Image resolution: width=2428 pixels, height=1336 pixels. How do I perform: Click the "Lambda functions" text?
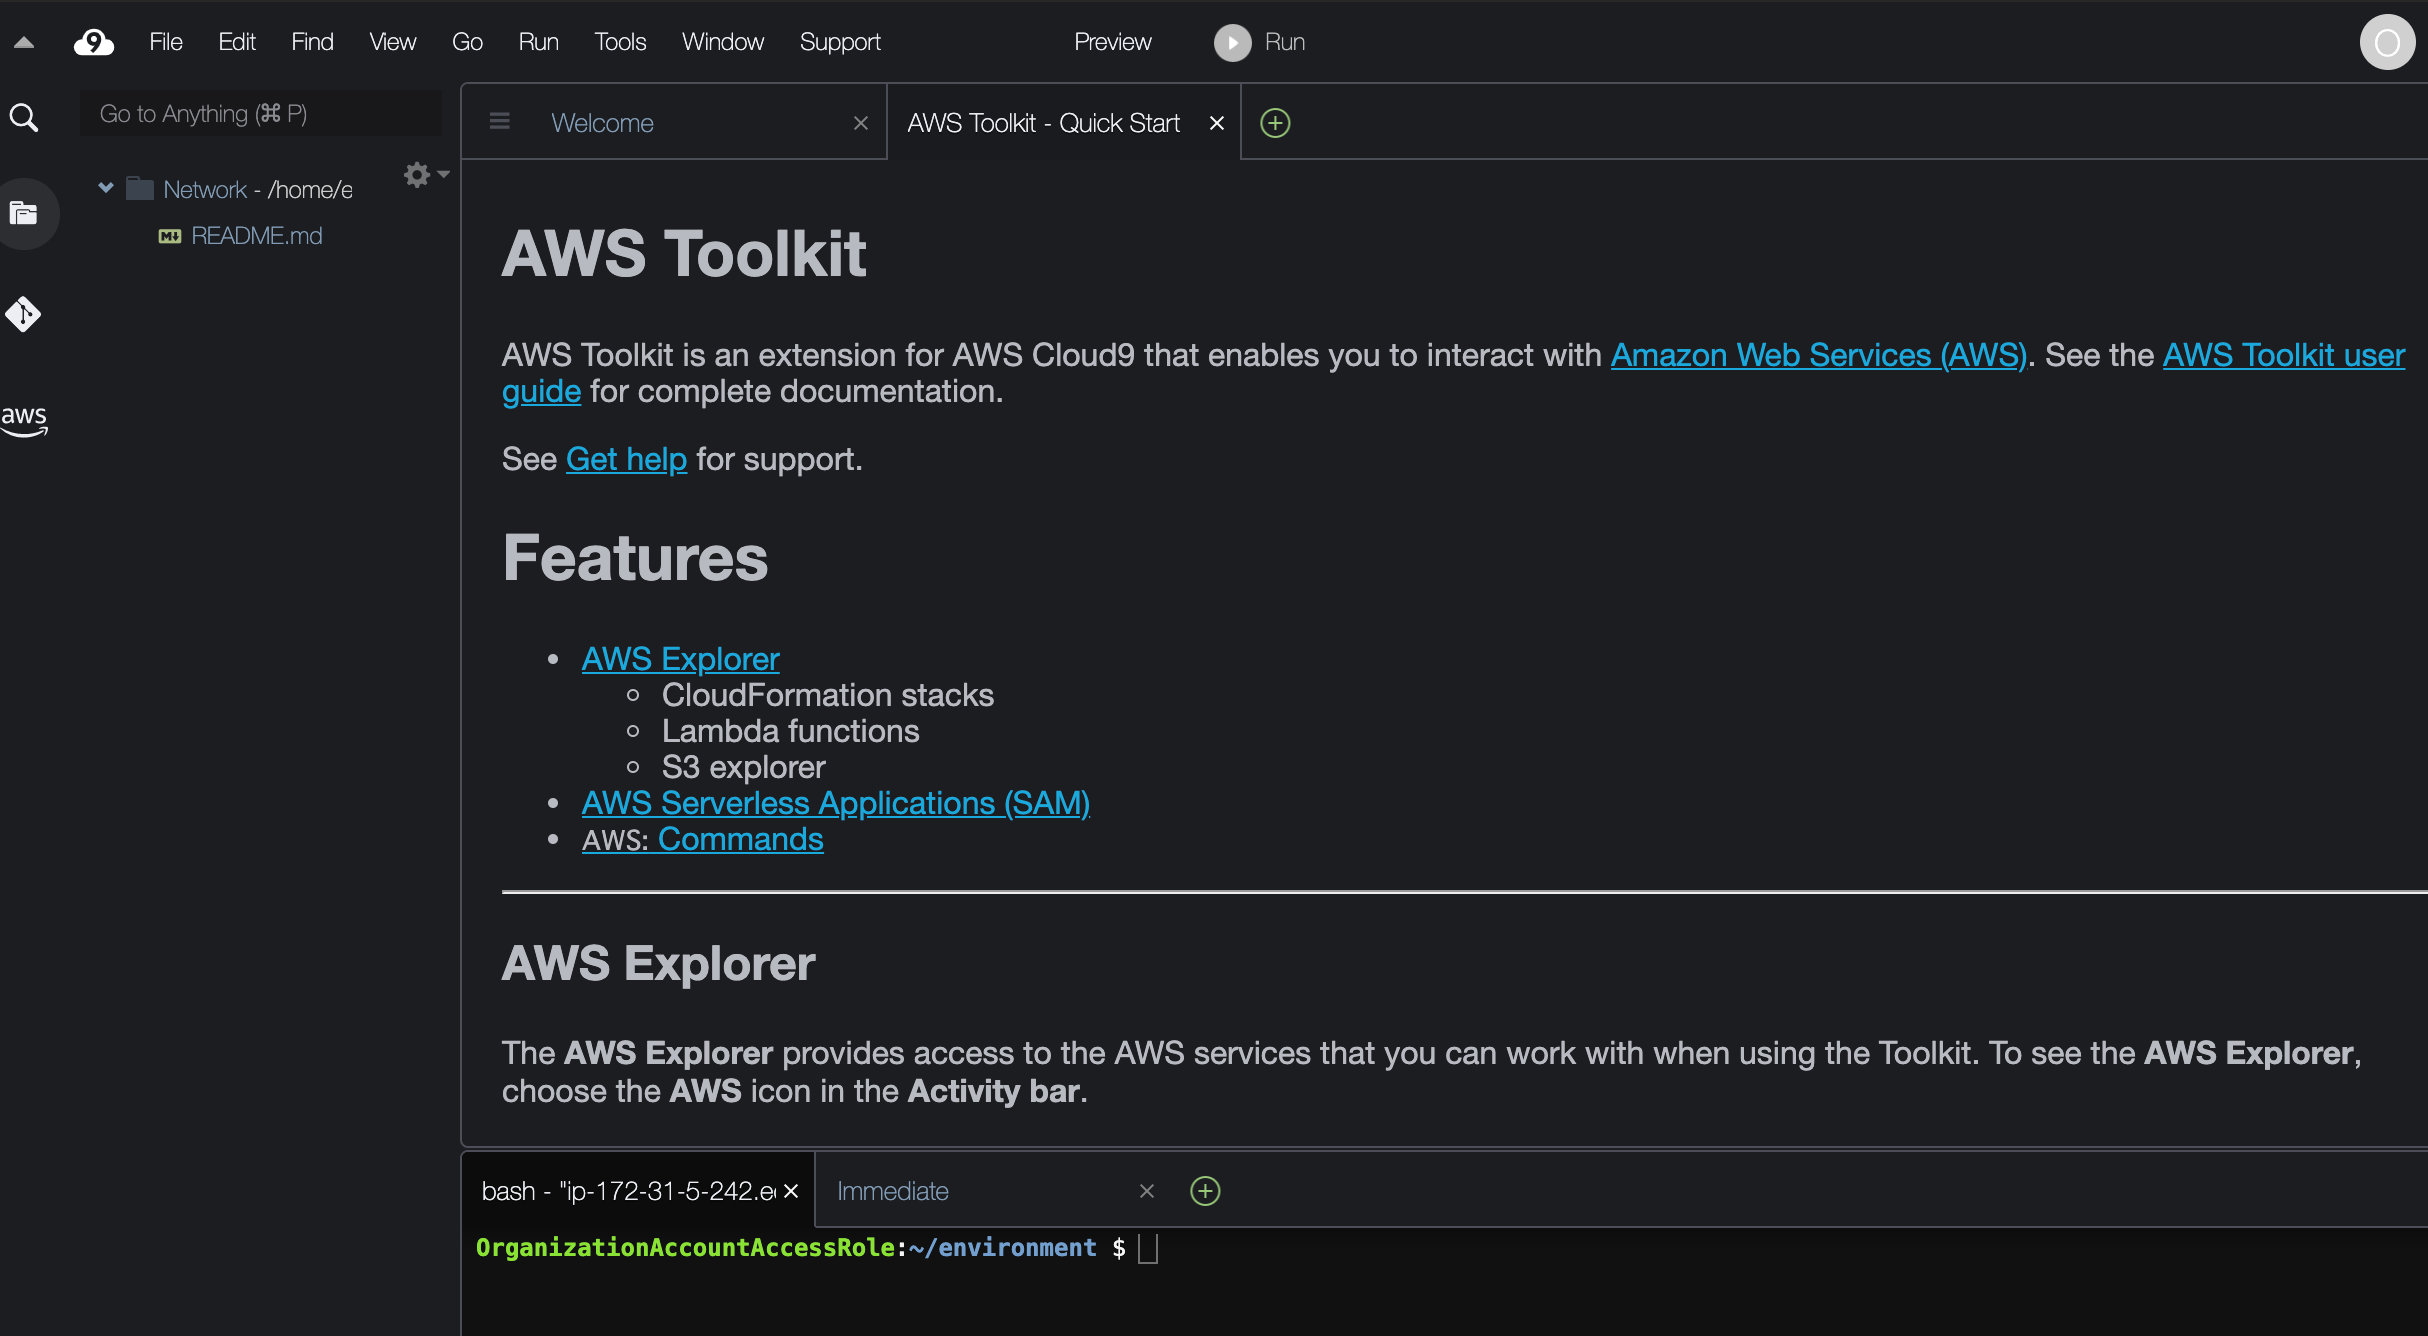coord(790,731)
